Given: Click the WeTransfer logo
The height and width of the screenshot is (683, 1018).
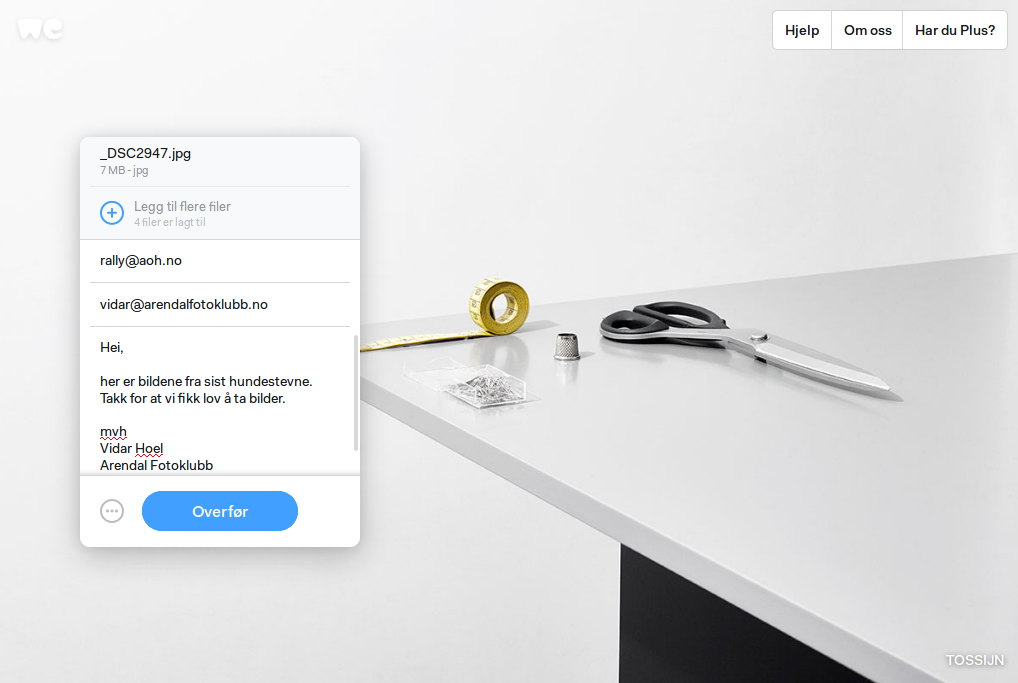Looking at the screenshot, I should coord(40,29).
